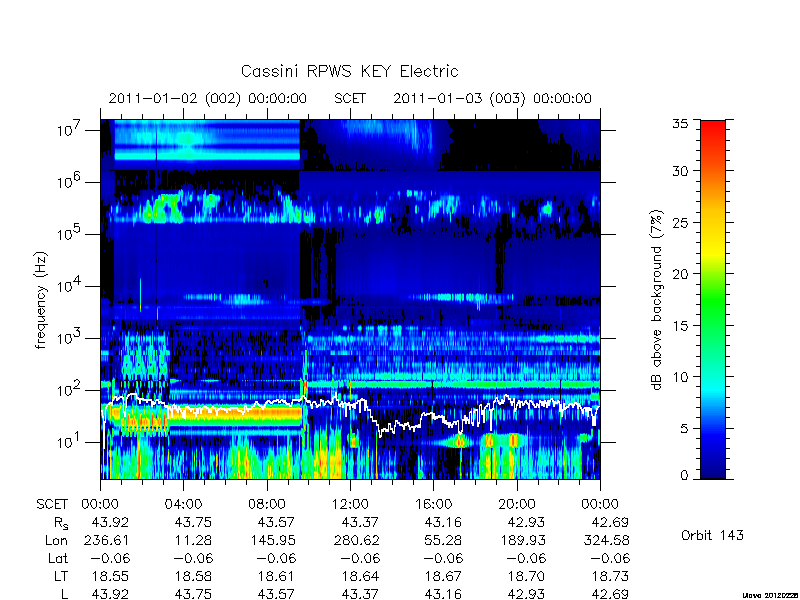The height and width of the screenshot is (600, 800).
Task: Click the time axis label '16:00'
Action: pyautogui.click(x=433, y=504)
